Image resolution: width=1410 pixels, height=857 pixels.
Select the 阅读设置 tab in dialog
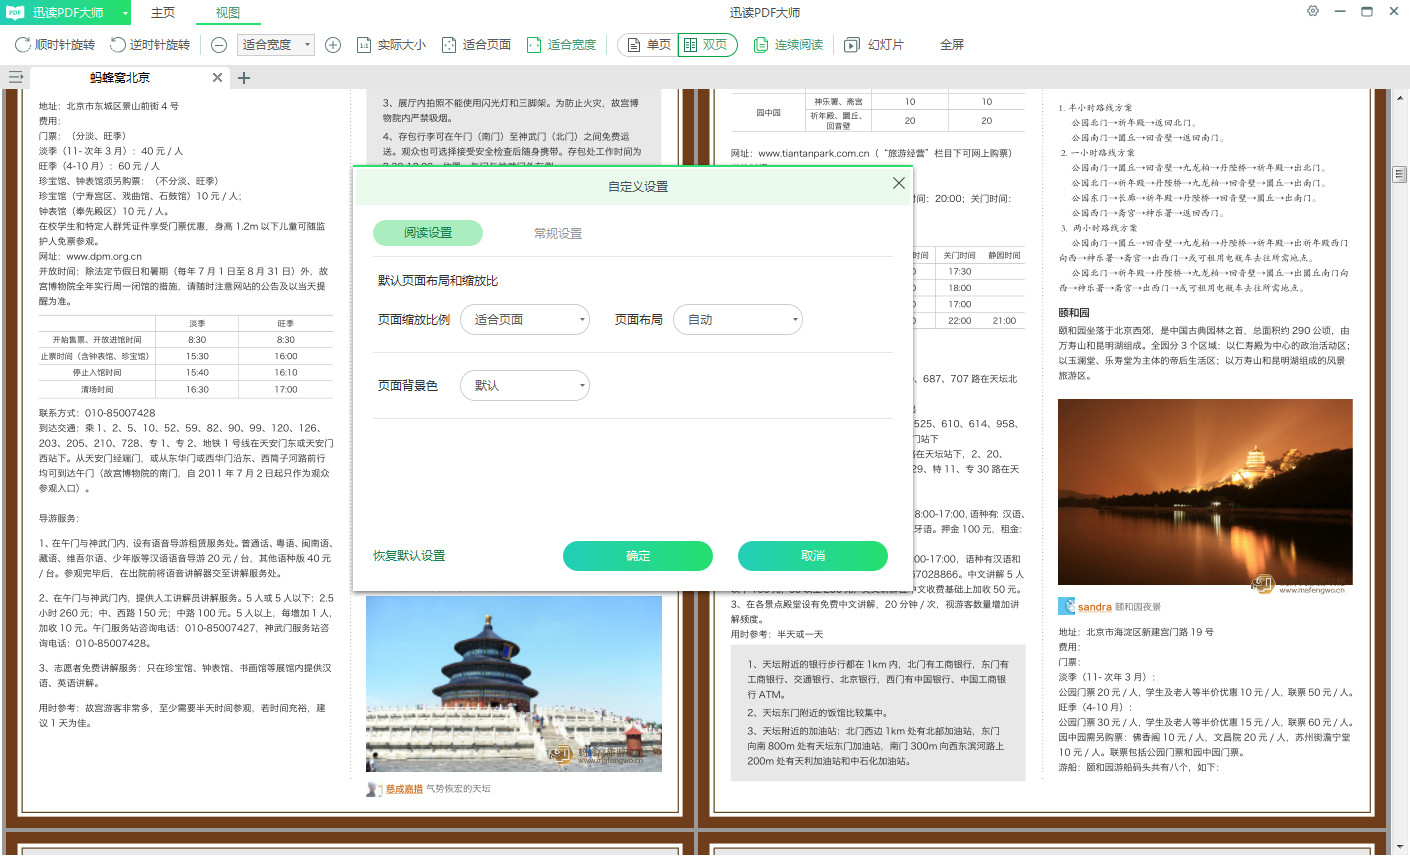(428, 233)
